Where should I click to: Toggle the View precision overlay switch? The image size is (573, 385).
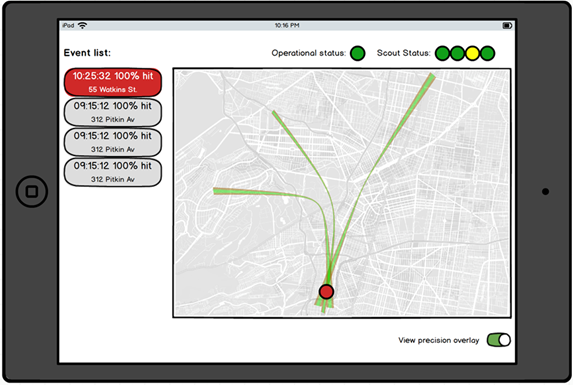pos(498,340)
